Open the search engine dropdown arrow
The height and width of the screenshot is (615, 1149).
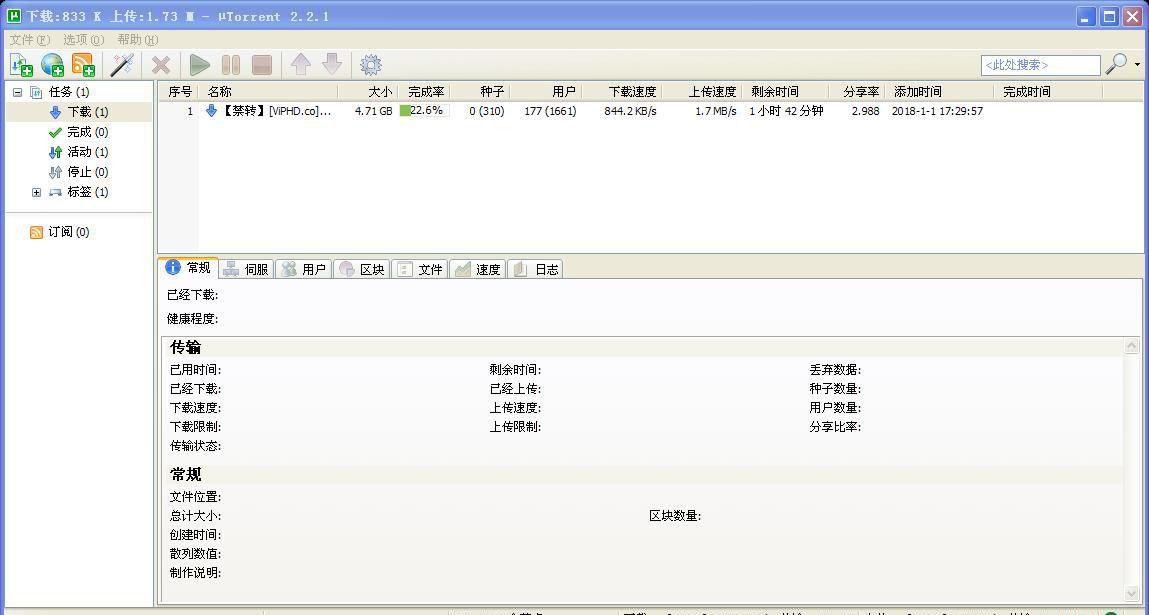coord(1137,65)
